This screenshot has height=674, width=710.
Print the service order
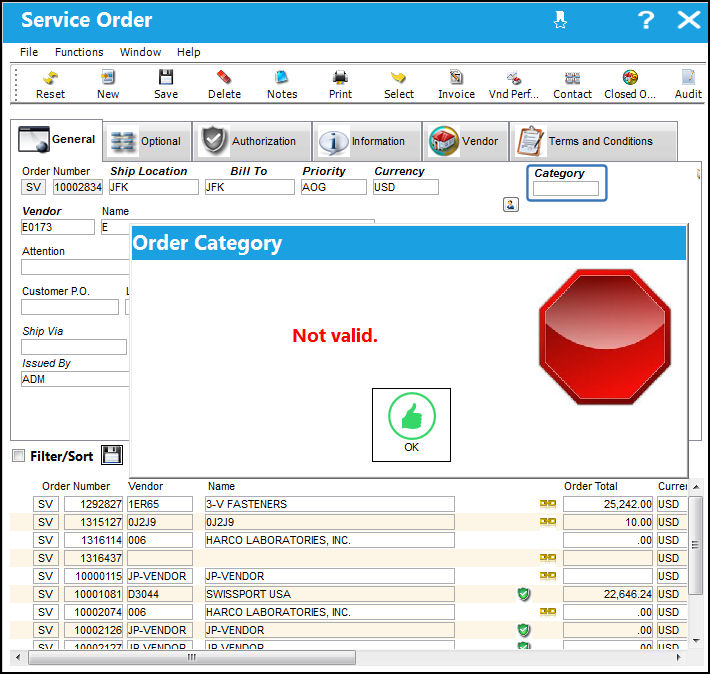[x=340, y=85]
